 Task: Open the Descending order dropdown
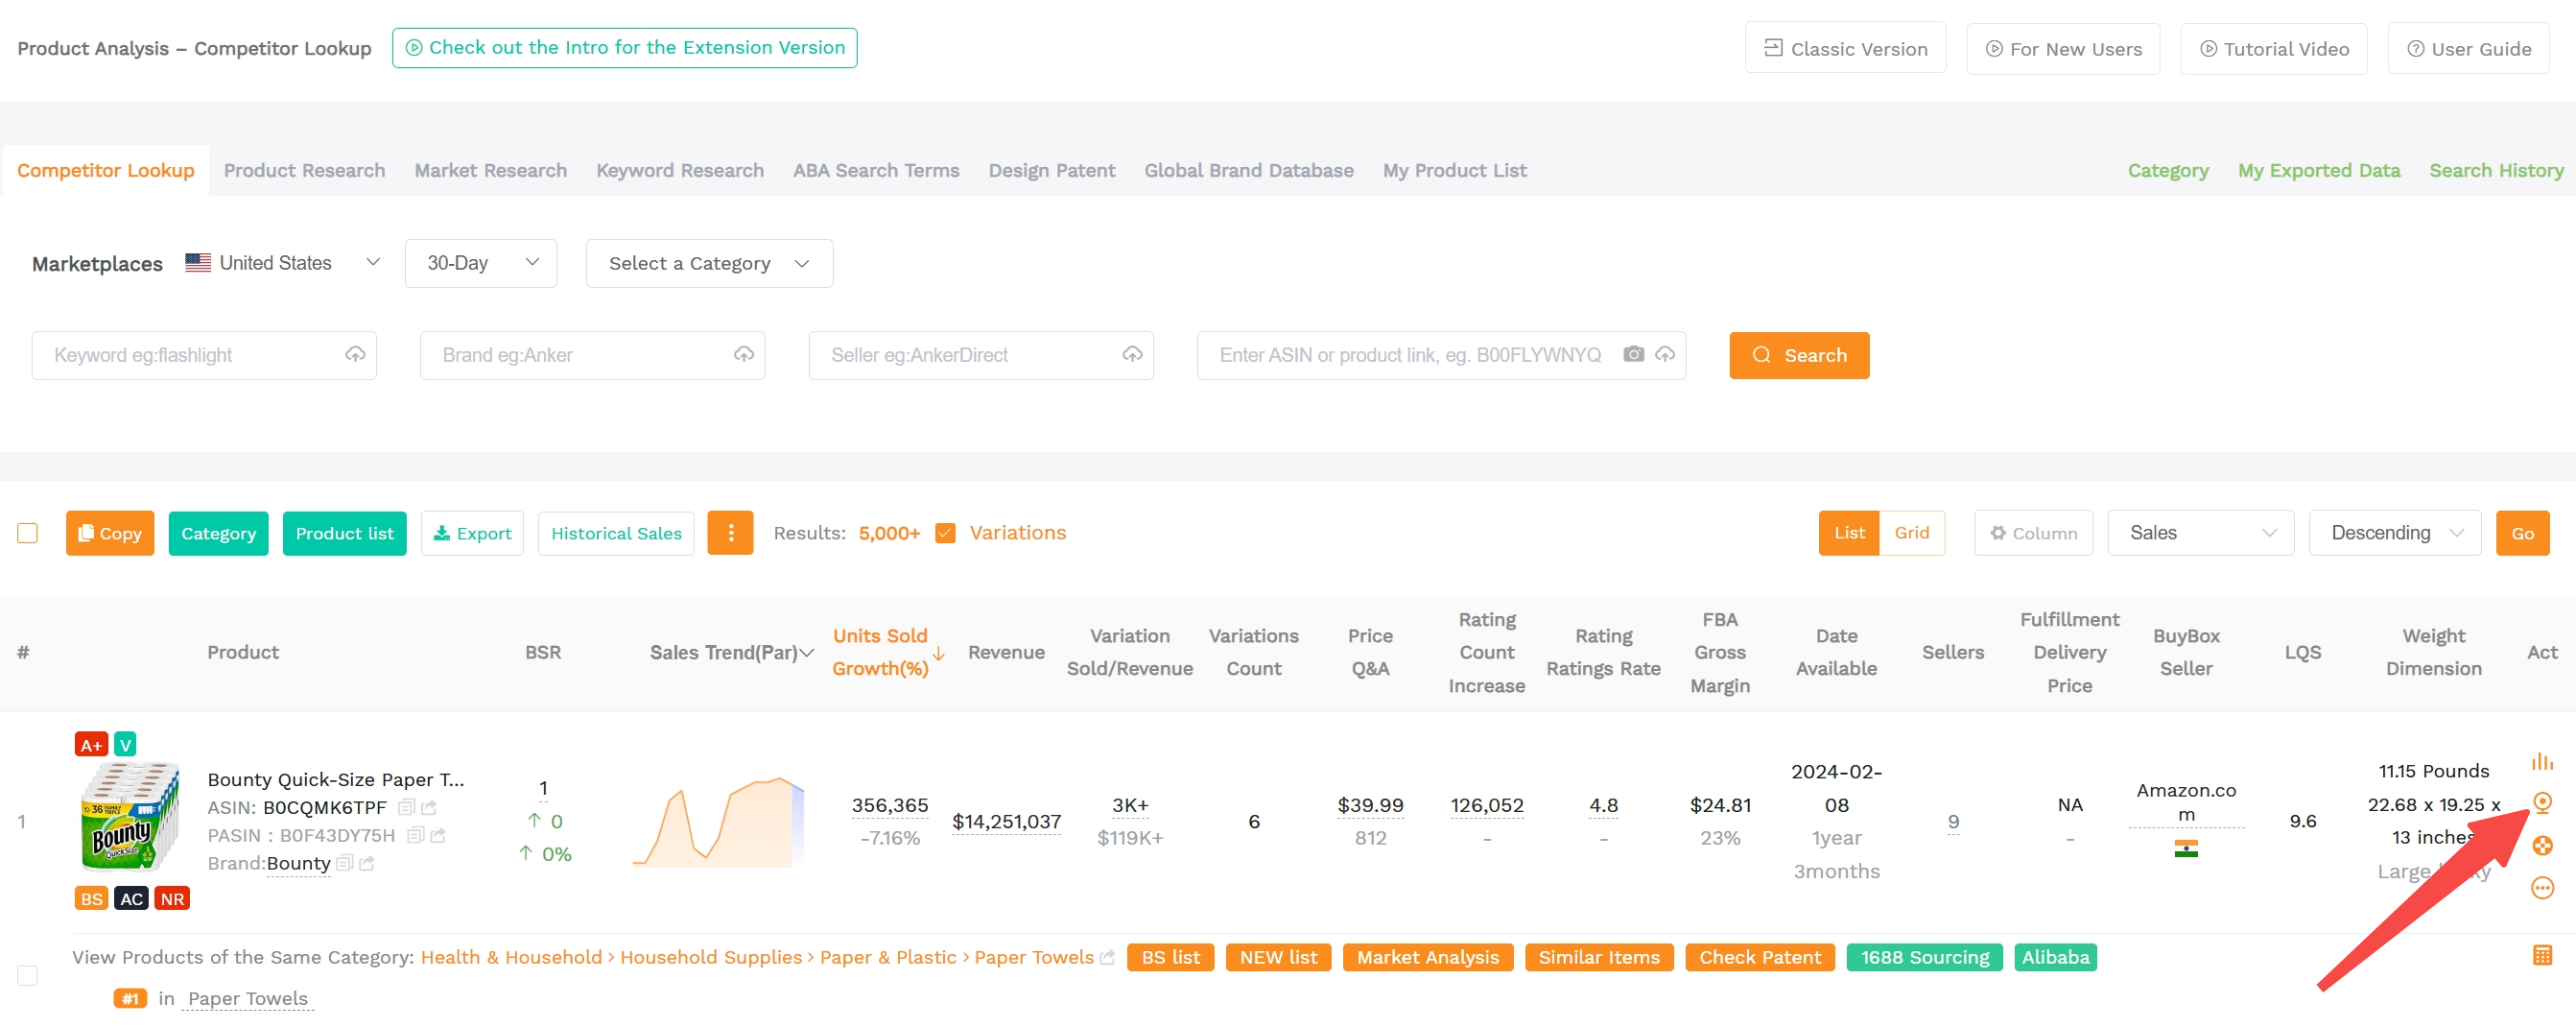(x=2394, y=533)
